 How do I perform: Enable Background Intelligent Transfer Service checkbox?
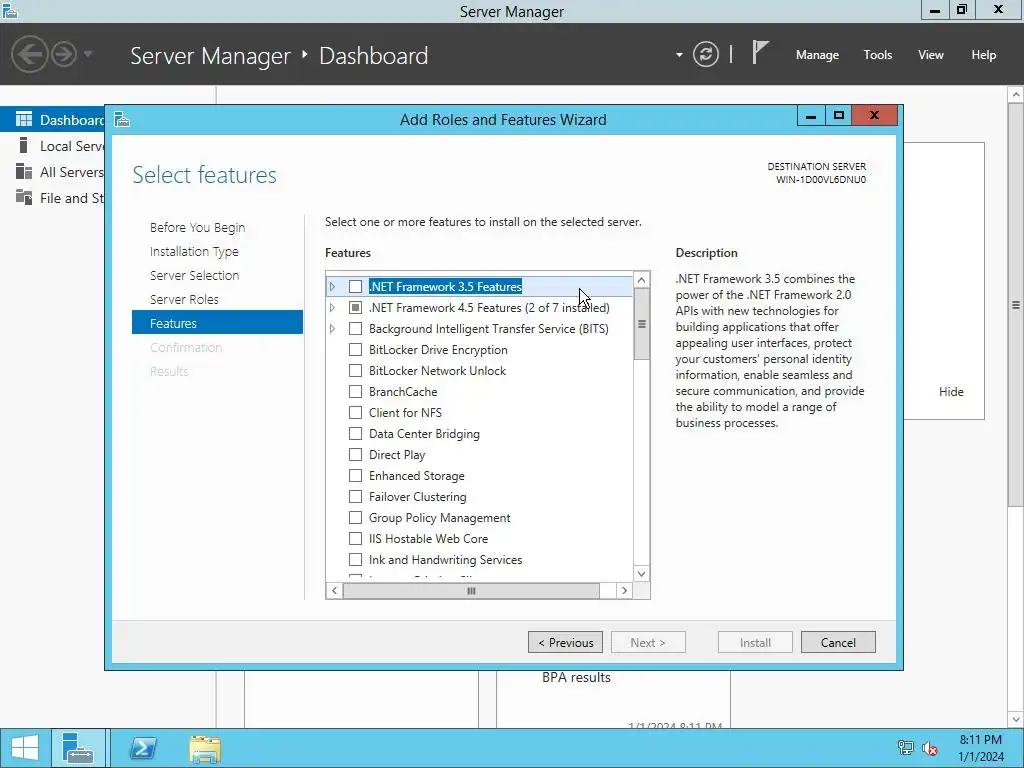click(x=355, y=328)
